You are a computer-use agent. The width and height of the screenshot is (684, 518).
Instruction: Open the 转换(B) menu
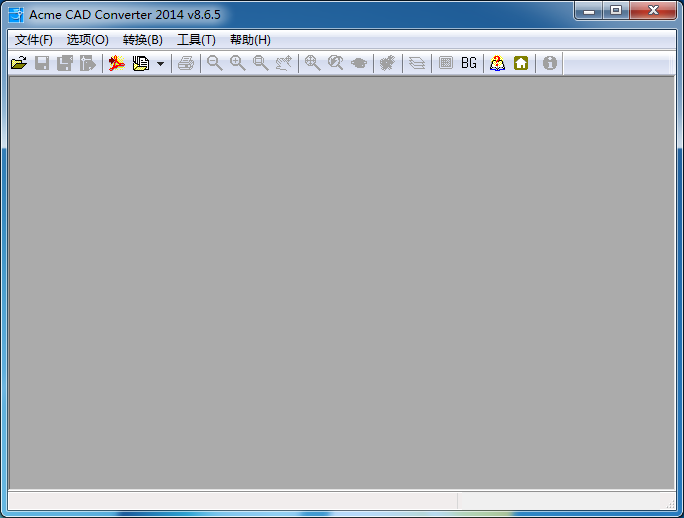tap(142, 40)
